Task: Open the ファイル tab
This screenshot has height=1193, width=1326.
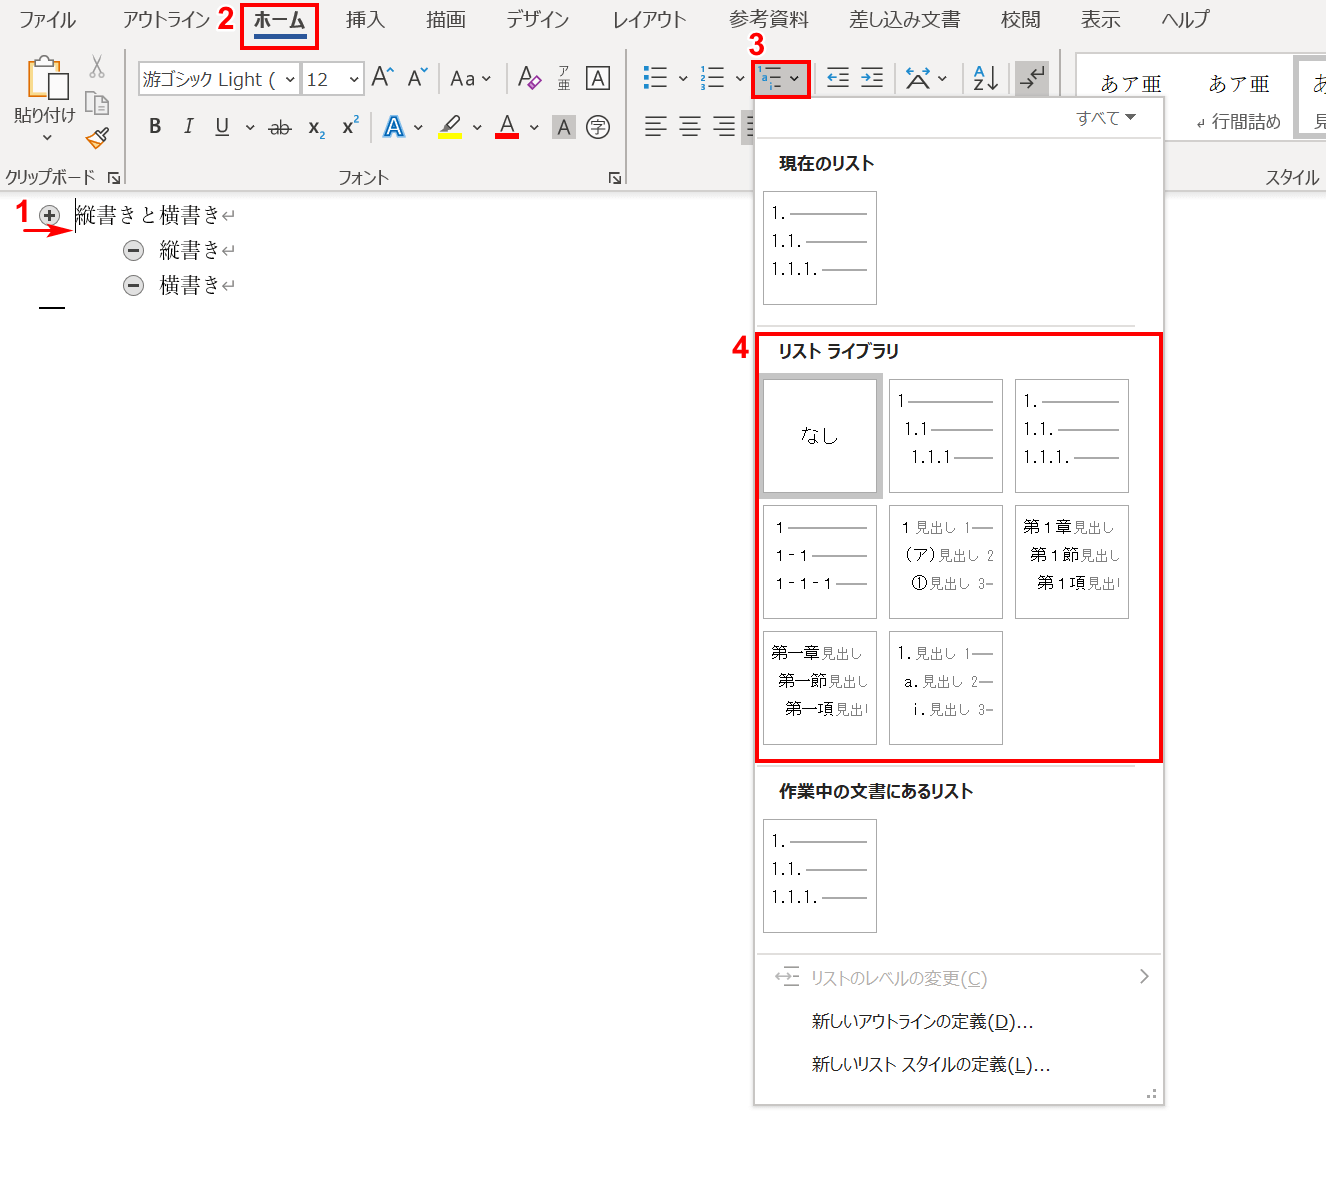Action: tap(47, 20)
